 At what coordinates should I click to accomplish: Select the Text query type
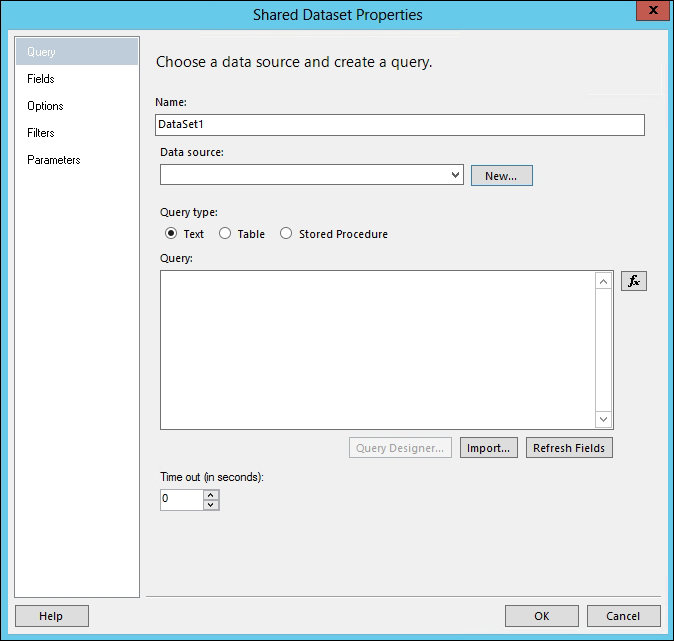(x=171, y=234)
